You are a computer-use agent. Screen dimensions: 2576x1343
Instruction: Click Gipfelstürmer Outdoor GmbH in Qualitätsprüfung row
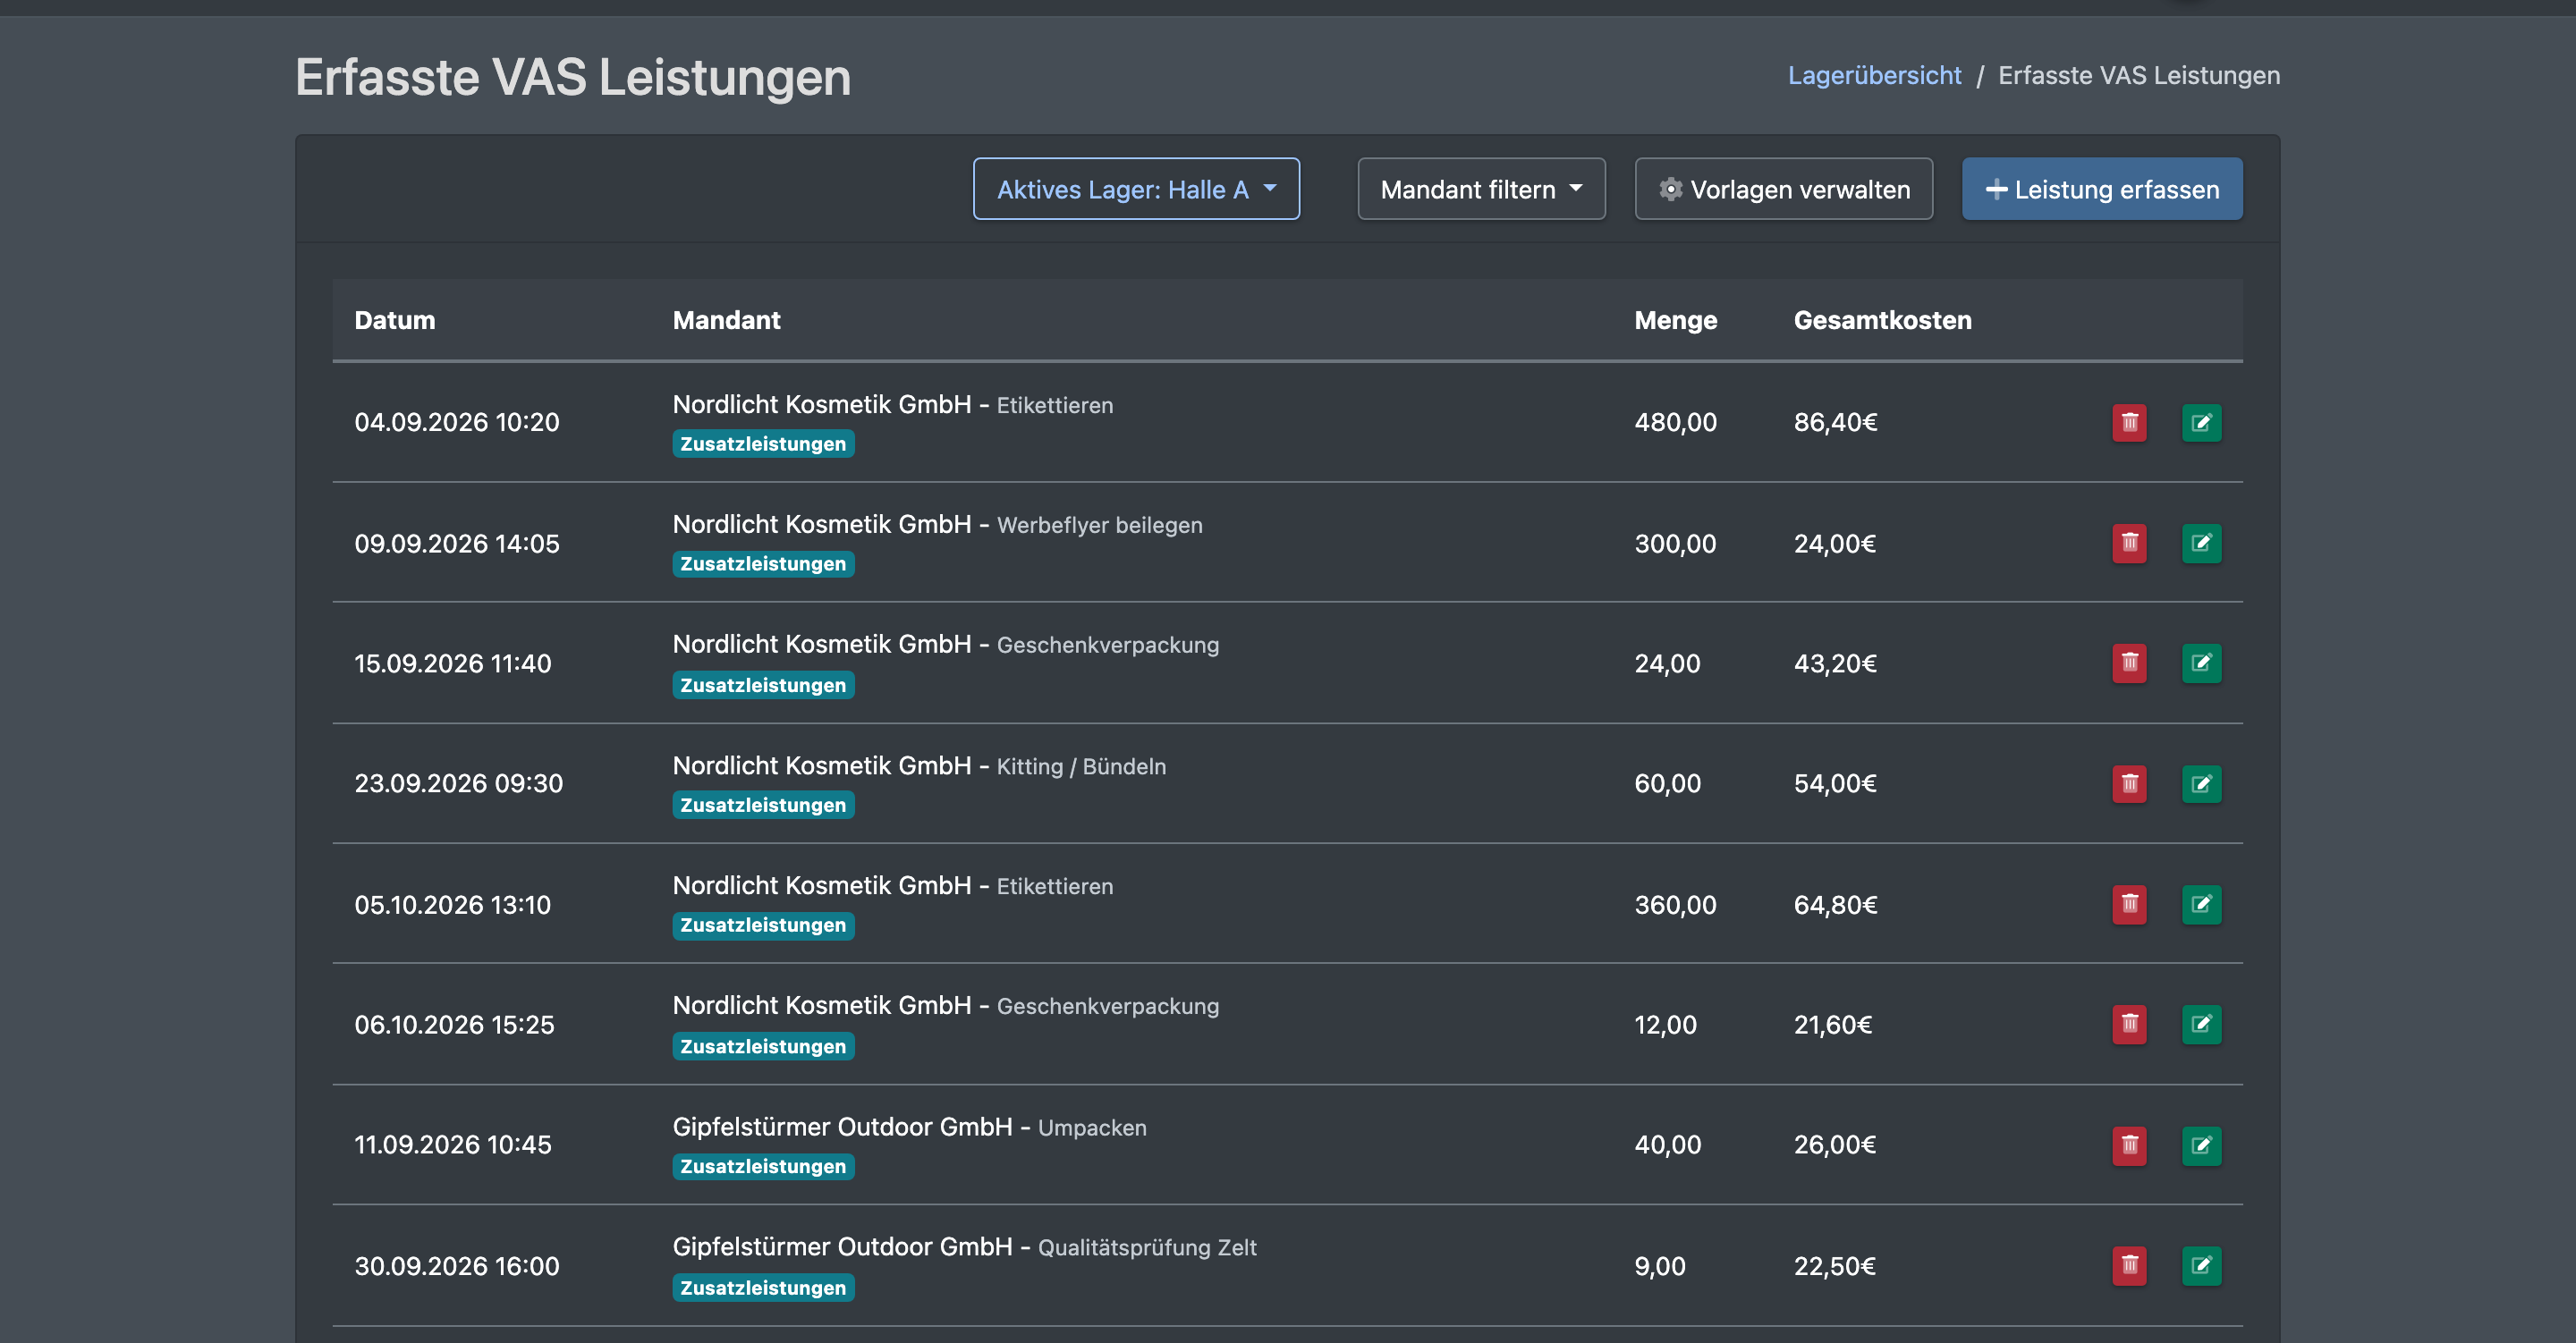point(842,1247)
